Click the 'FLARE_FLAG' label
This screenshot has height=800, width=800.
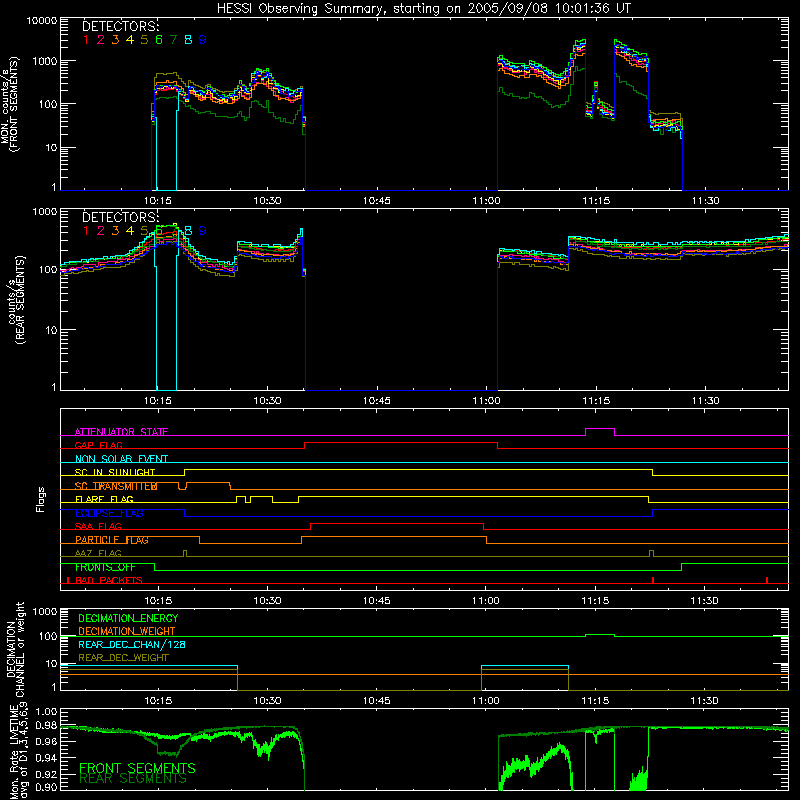104,499
